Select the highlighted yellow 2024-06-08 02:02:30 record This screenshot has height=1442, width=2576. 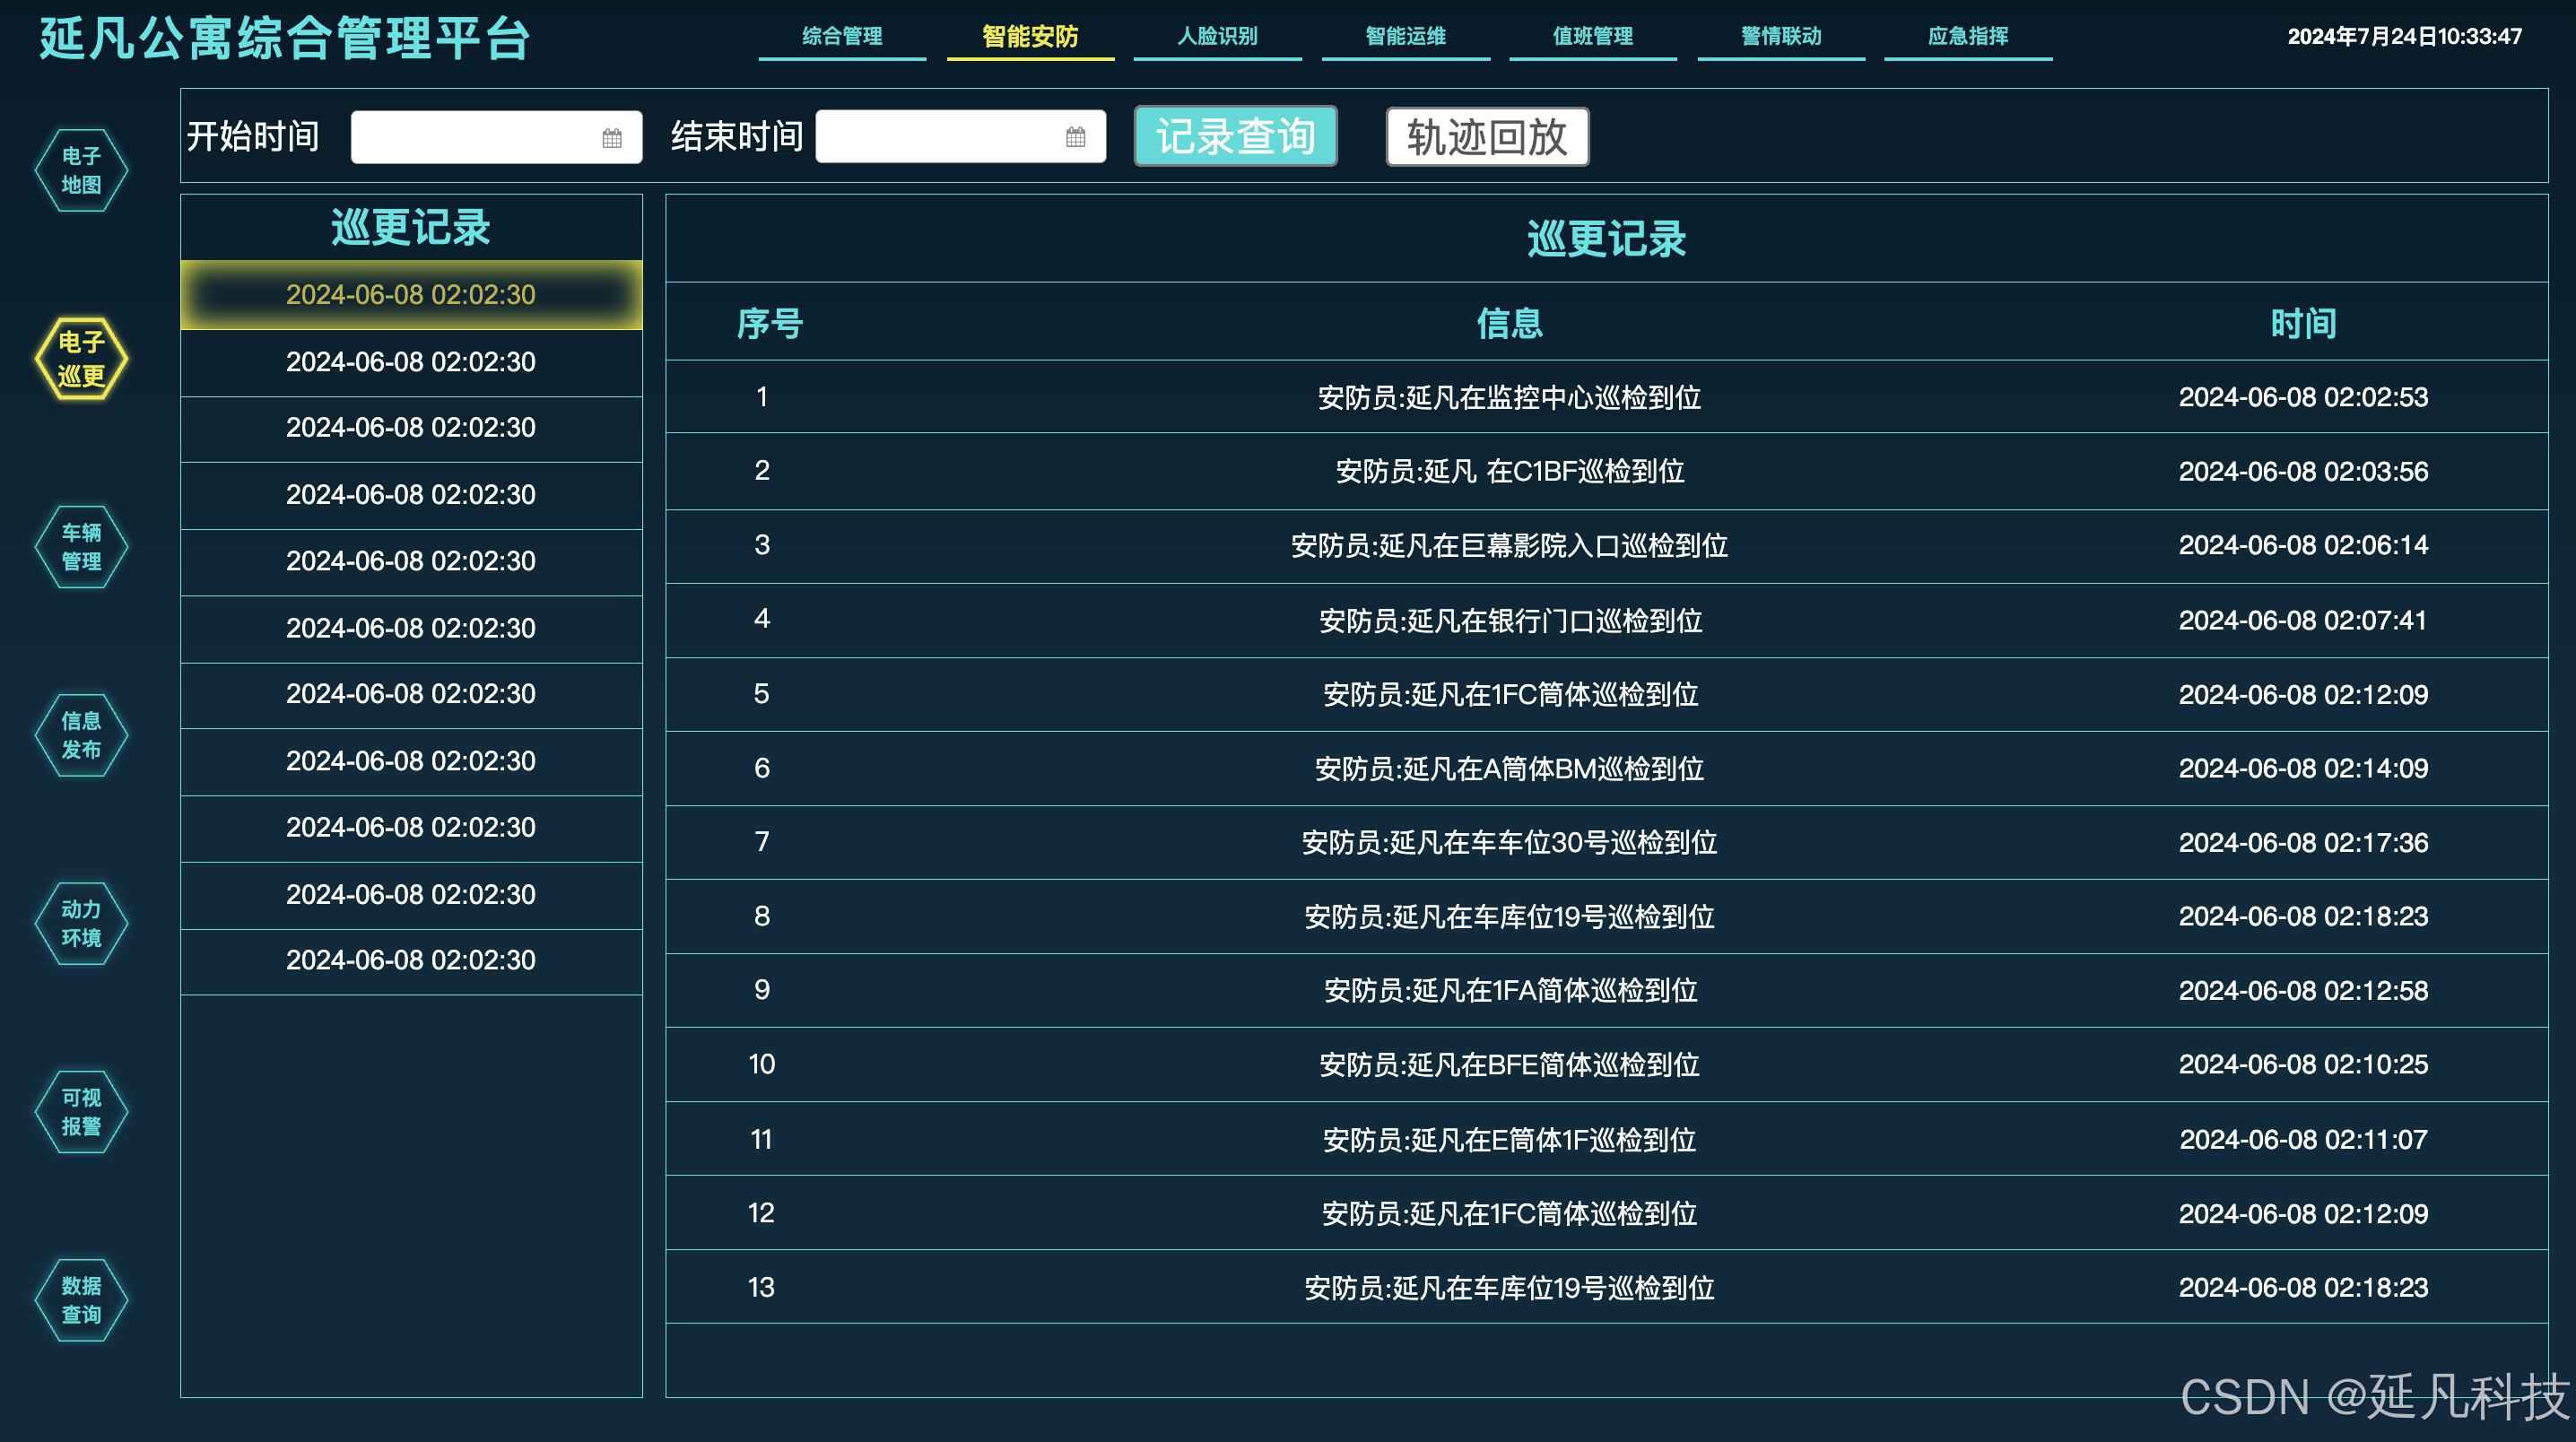[411, 295]
